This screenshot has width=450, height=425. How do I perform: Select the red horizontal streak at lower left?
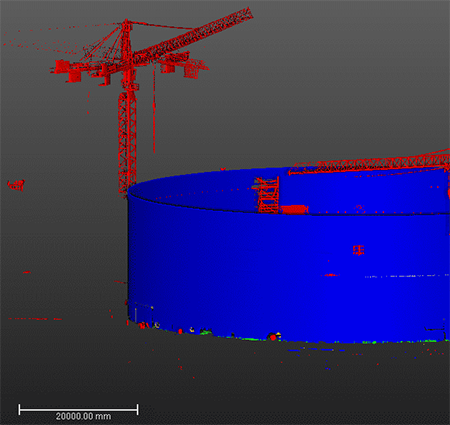[35, 319]
